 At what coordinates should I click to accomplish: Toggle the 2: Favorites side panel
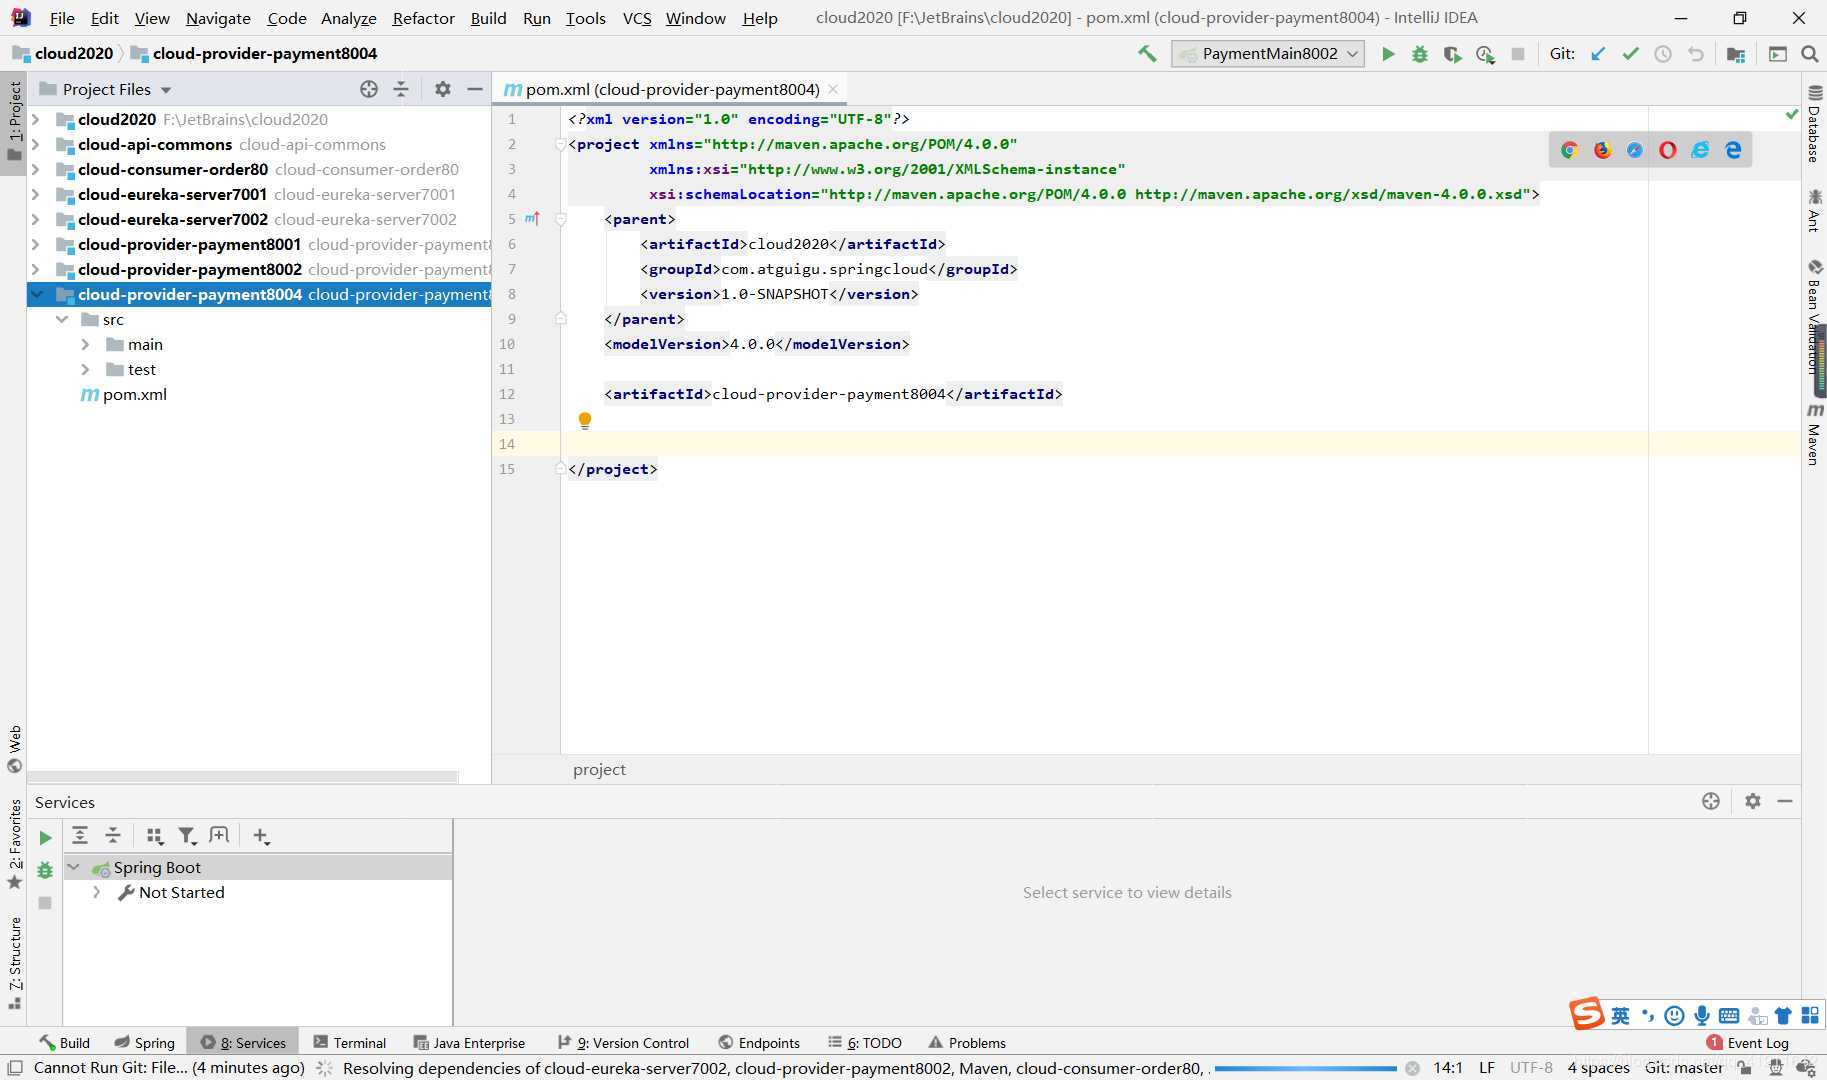pyautogui.click(x=14, y=845)
